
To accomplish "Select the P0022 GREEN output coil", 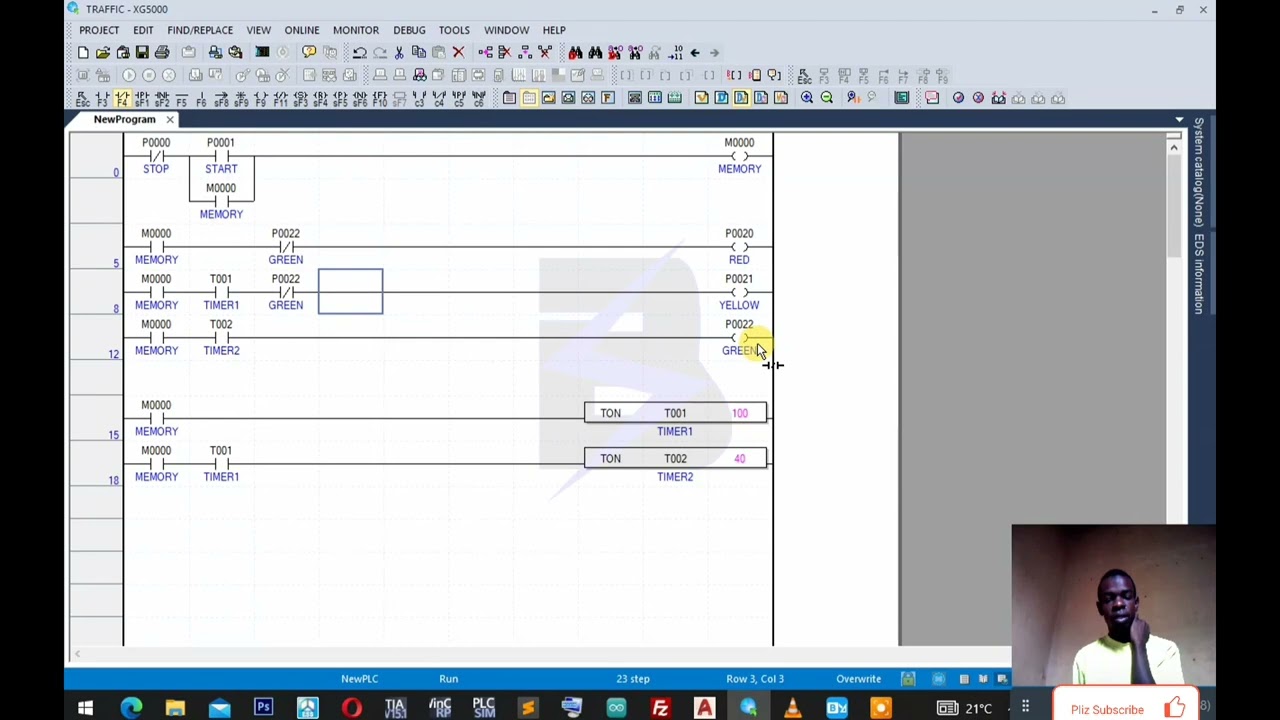I will 740,337.
